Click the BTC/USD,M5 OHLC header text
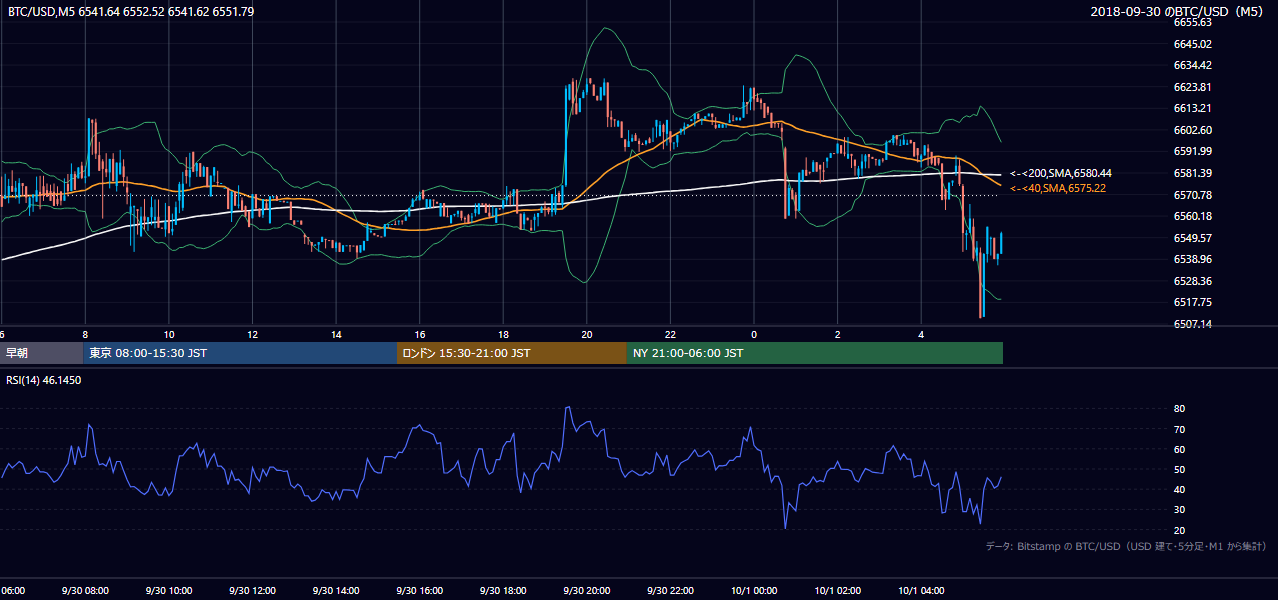 (x=131, y=11)
